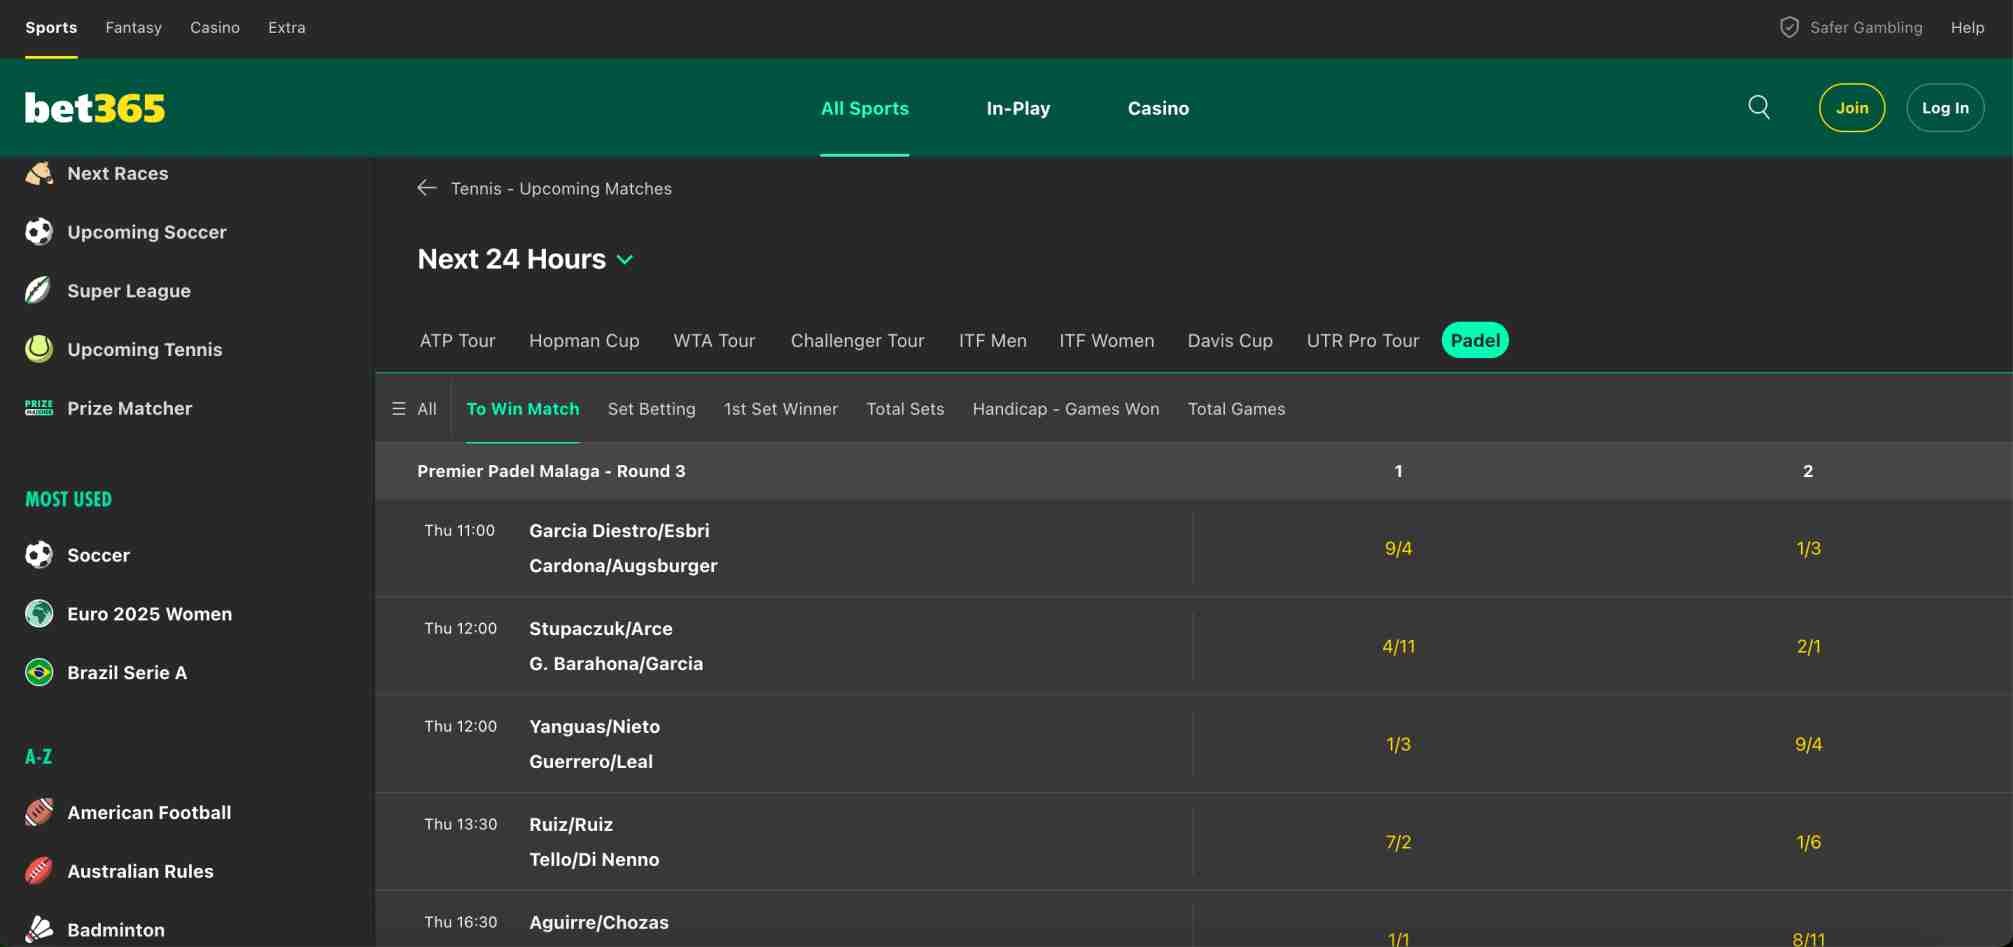
Task: Click the Euro 2025 Women globe icon
Action: (x=39, y=614)
